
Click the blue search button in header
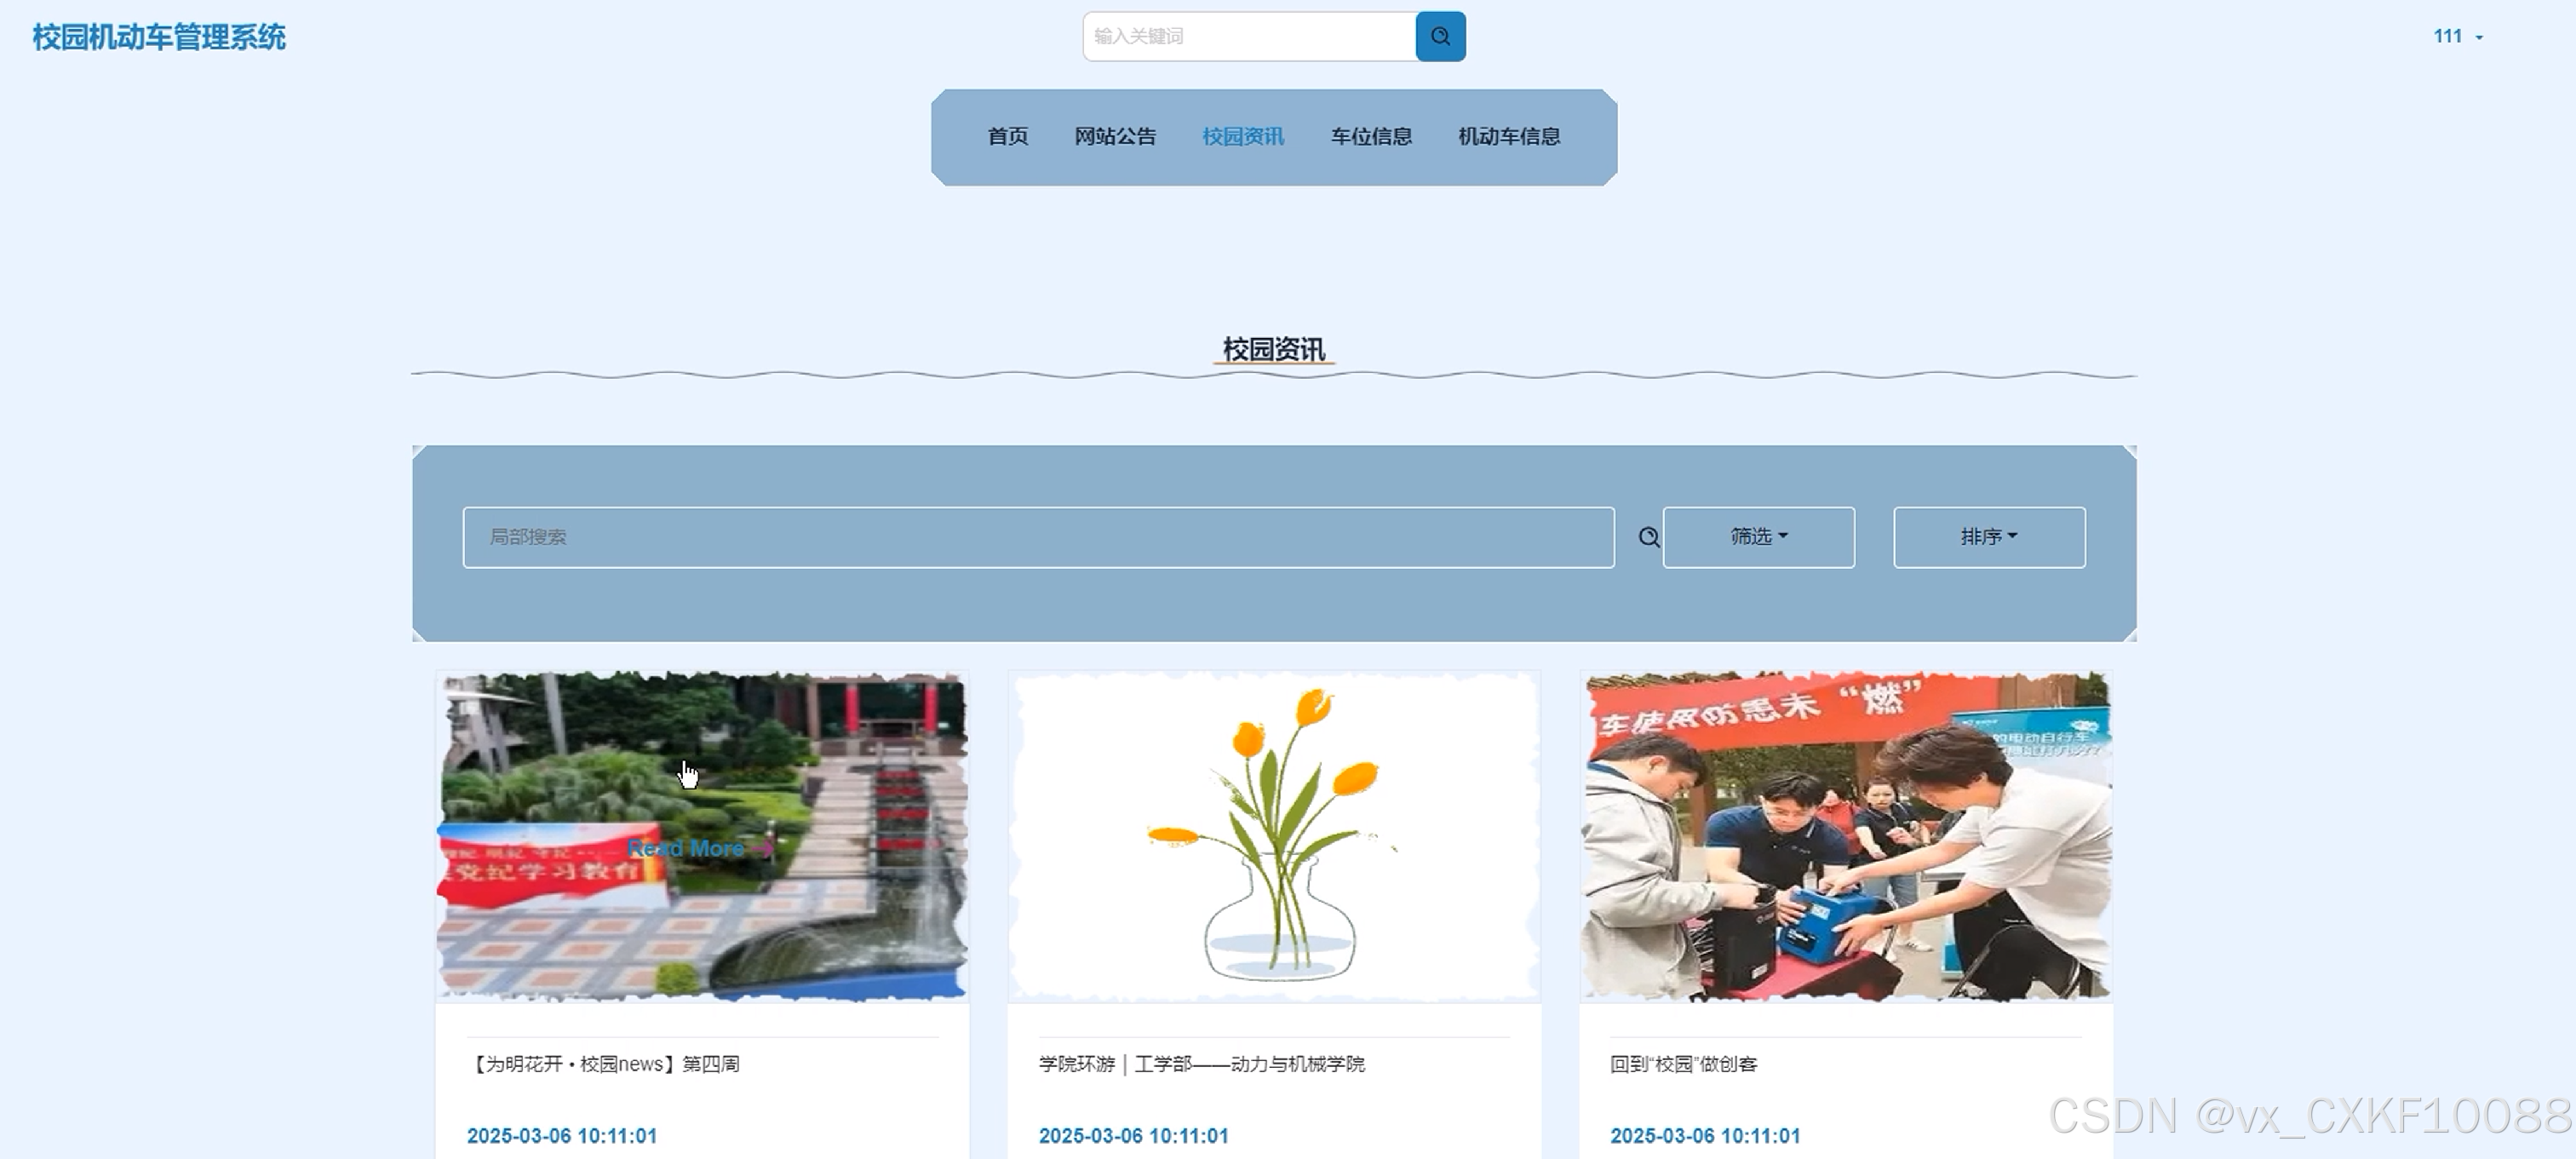(1440, 37)
